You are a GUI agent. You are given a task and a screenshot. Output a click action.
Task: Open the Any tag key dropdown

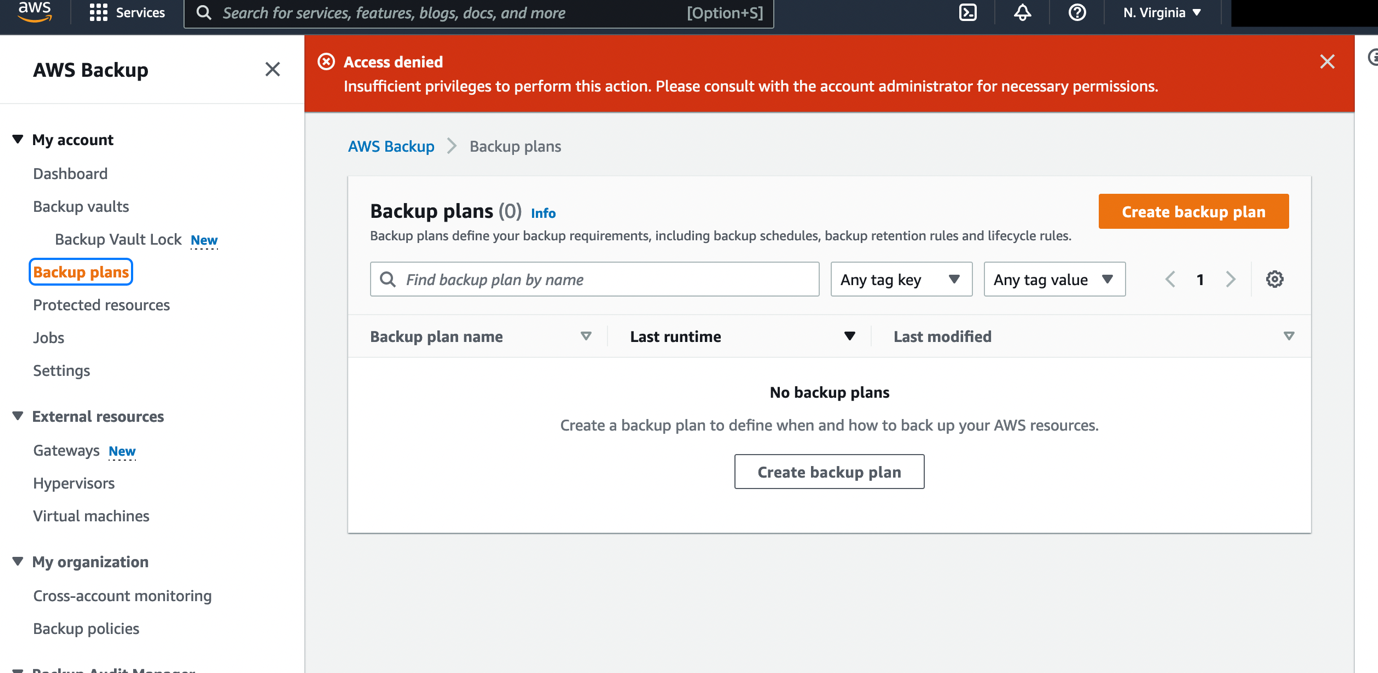pyautogui.click(x=900, y=279)
